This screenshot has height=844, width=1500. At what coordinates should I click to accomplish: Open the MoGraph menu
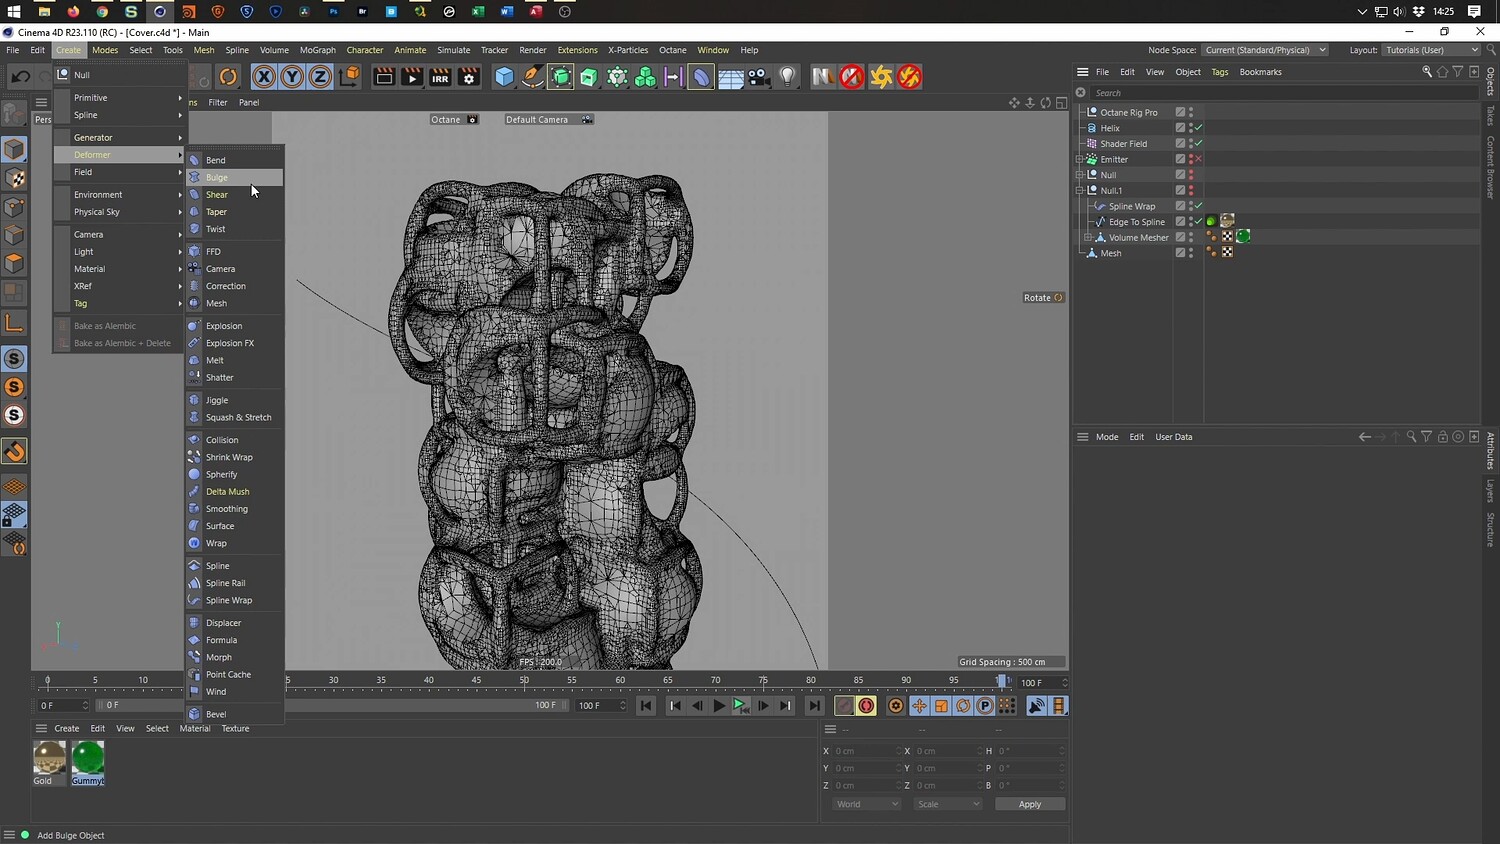click(317, 50)
